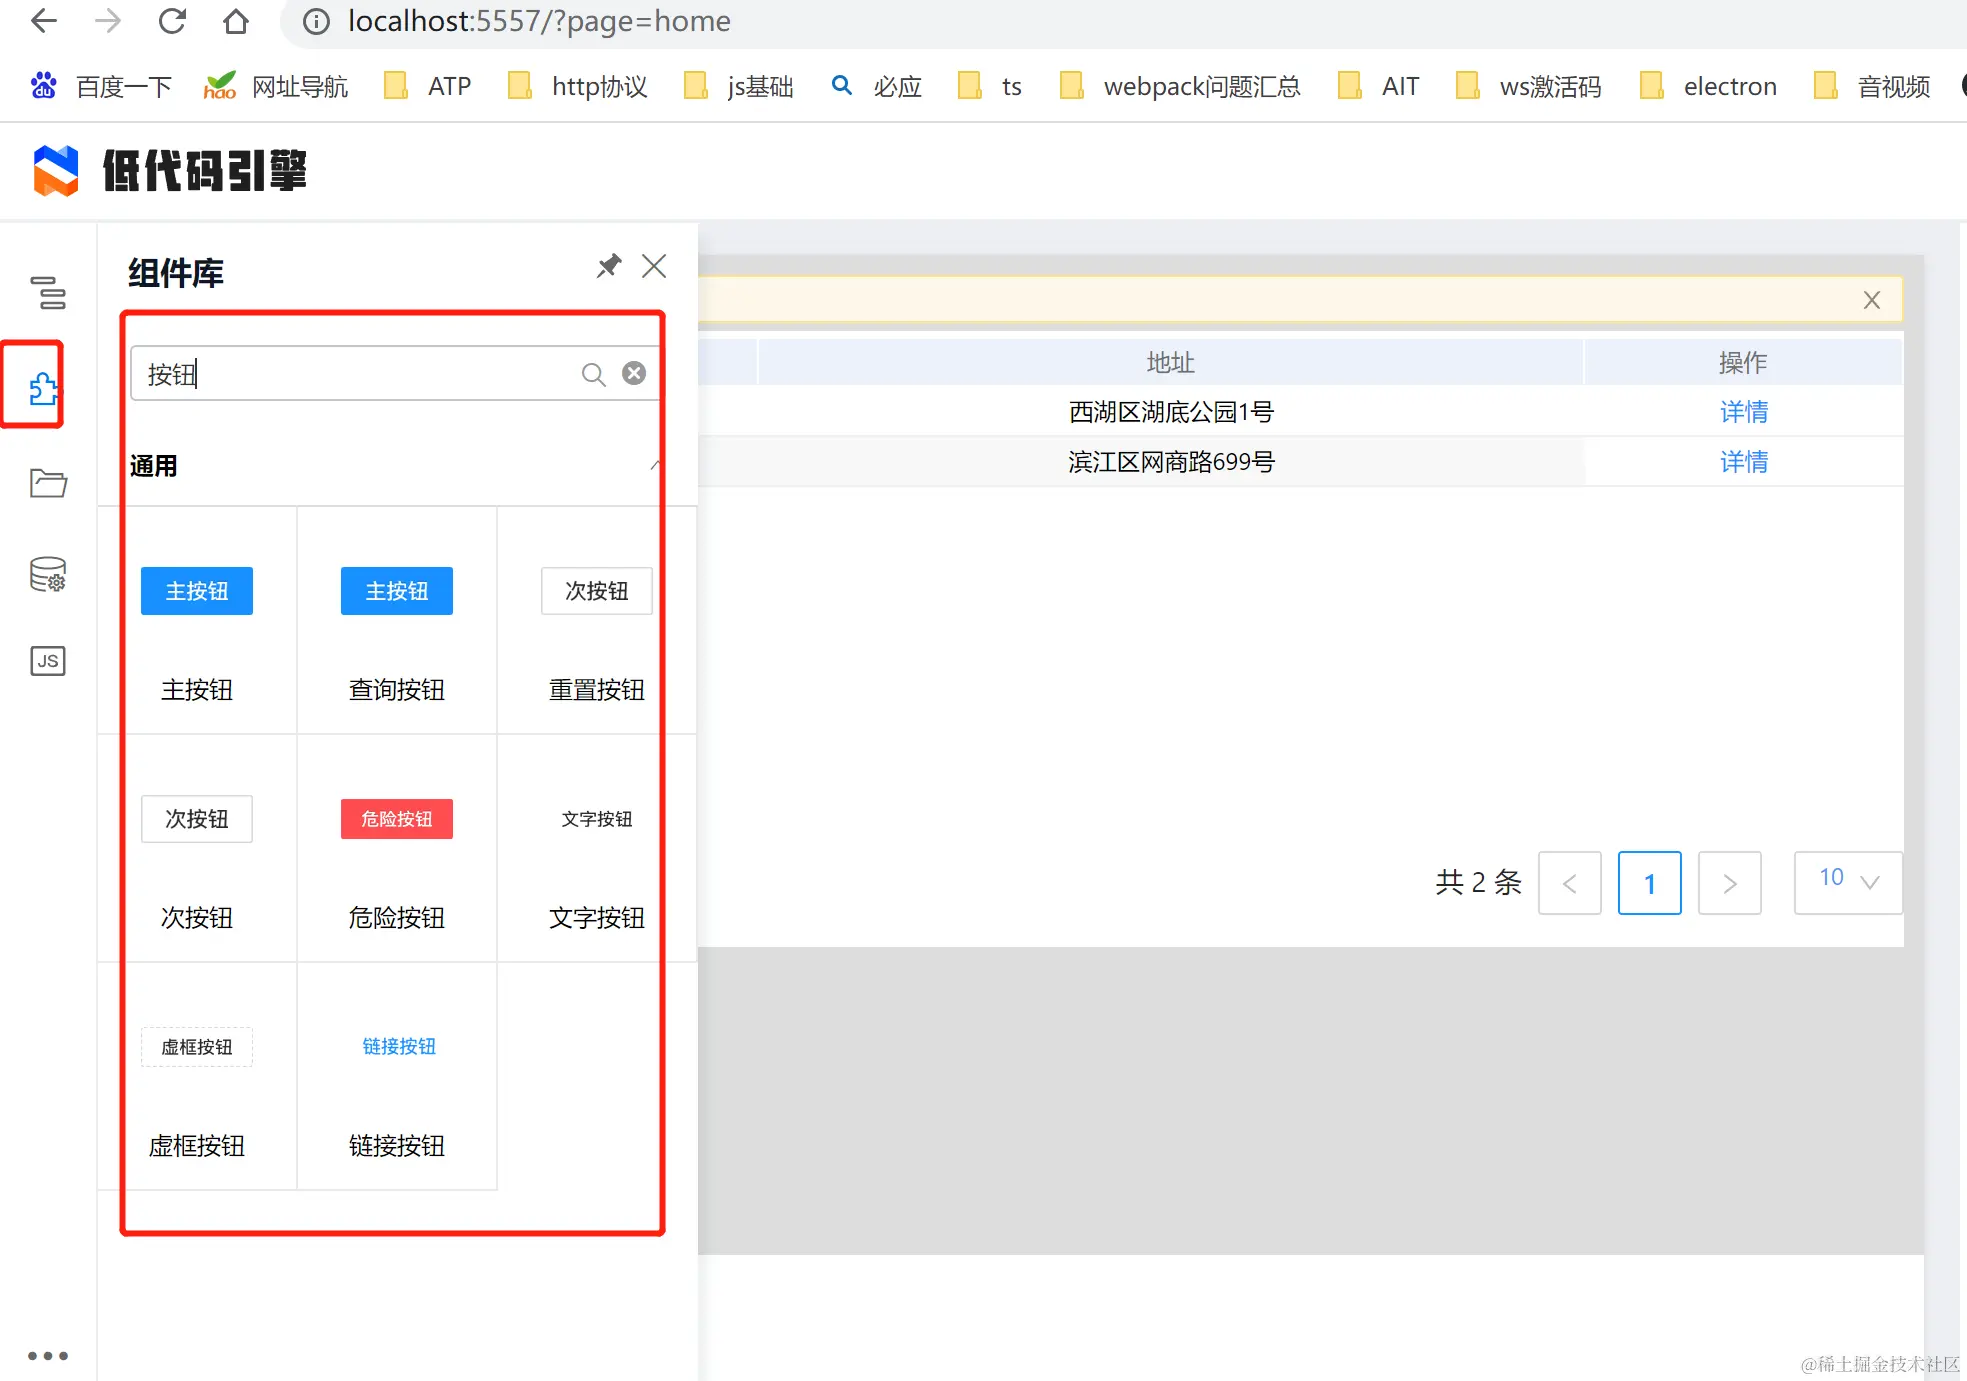Open the folder resources sidebar icon

[x=48, y=483]
